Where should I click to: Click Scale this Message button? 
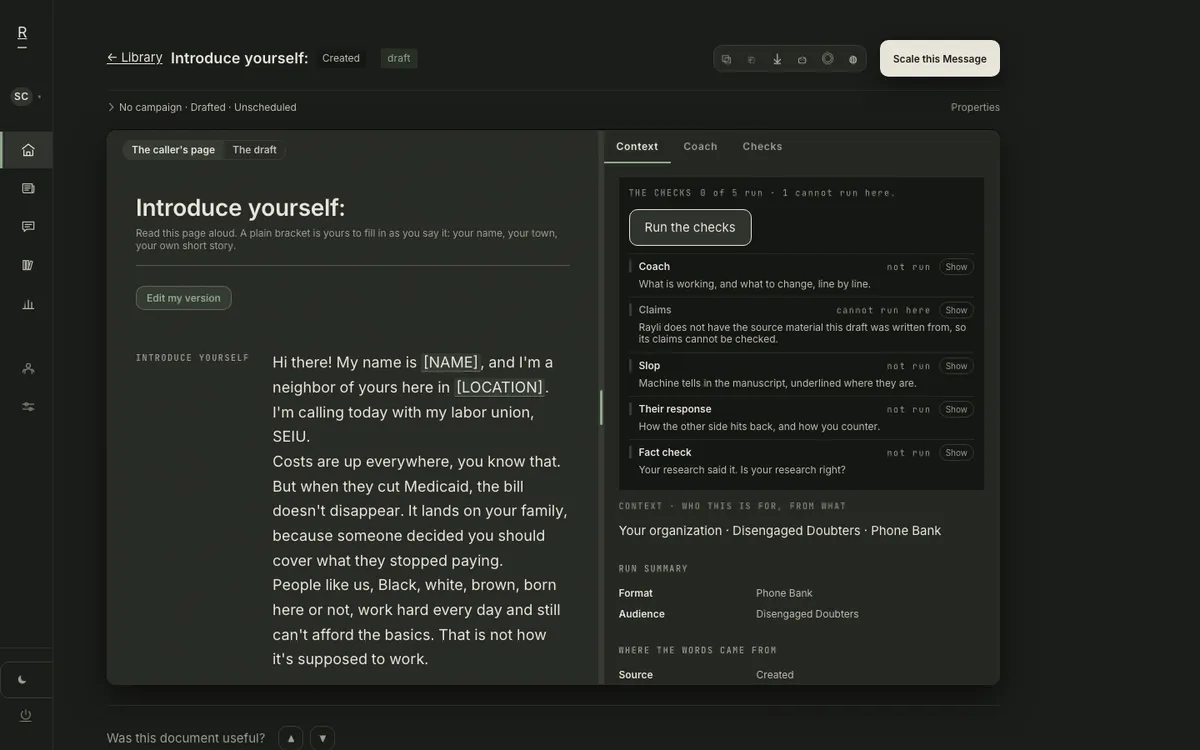940,58
